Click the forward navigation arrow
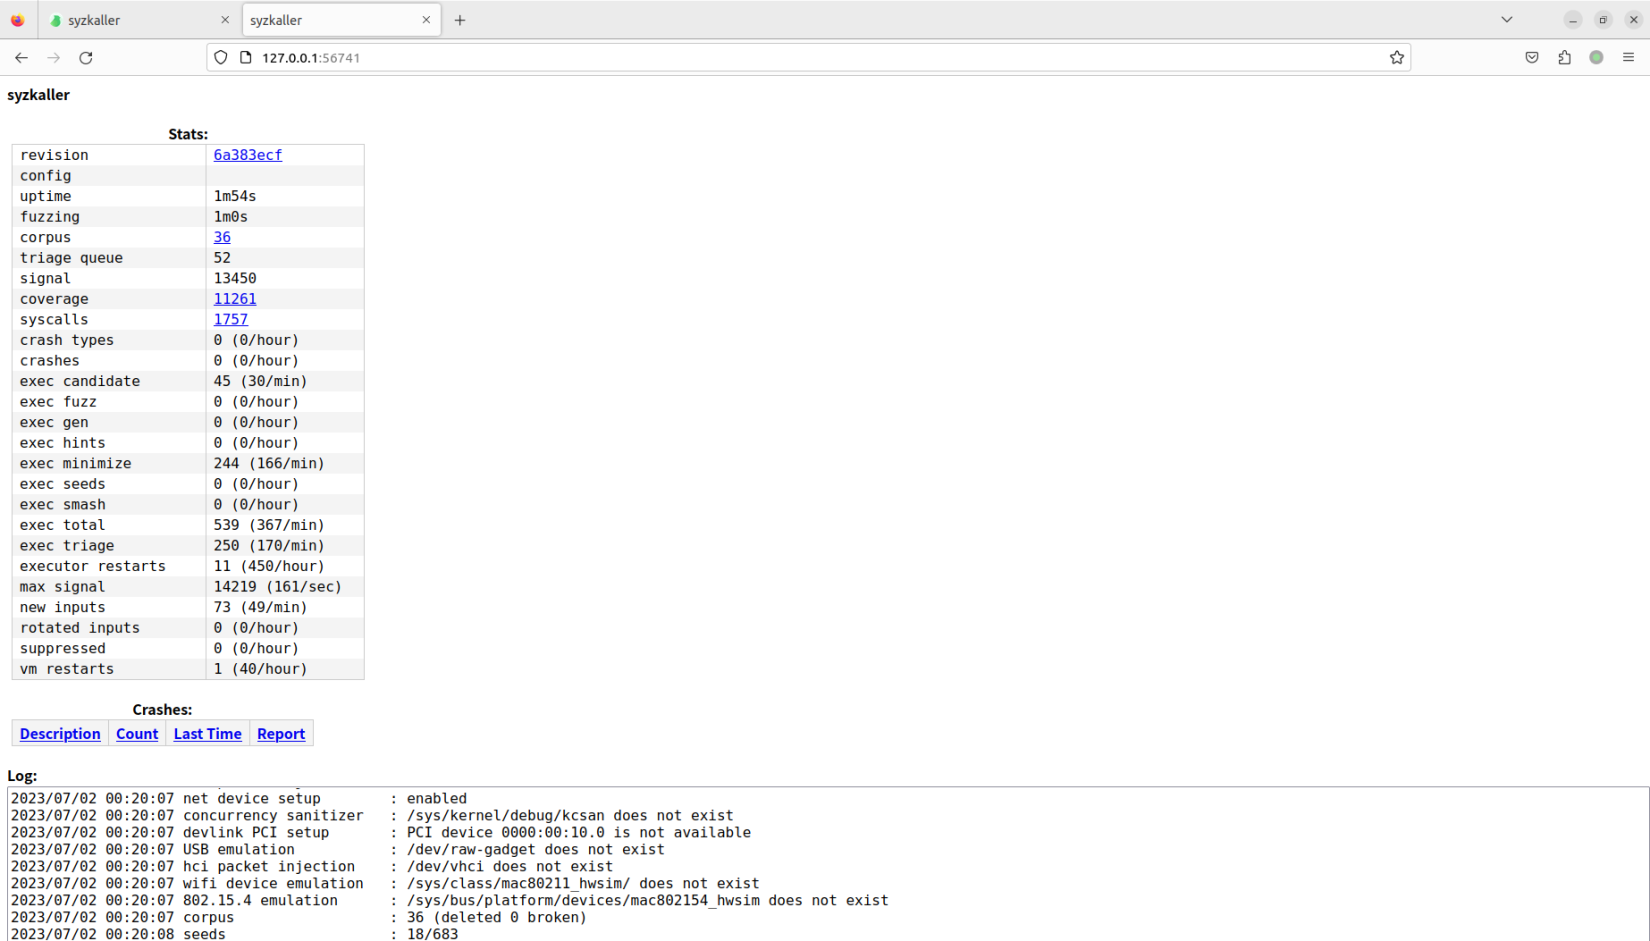Viewport: 1650px width, 941px height. pos(54,58)
